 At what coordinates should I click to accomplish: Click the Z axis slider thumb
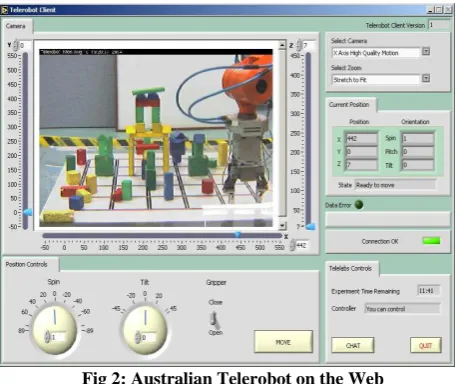(310, 227)
